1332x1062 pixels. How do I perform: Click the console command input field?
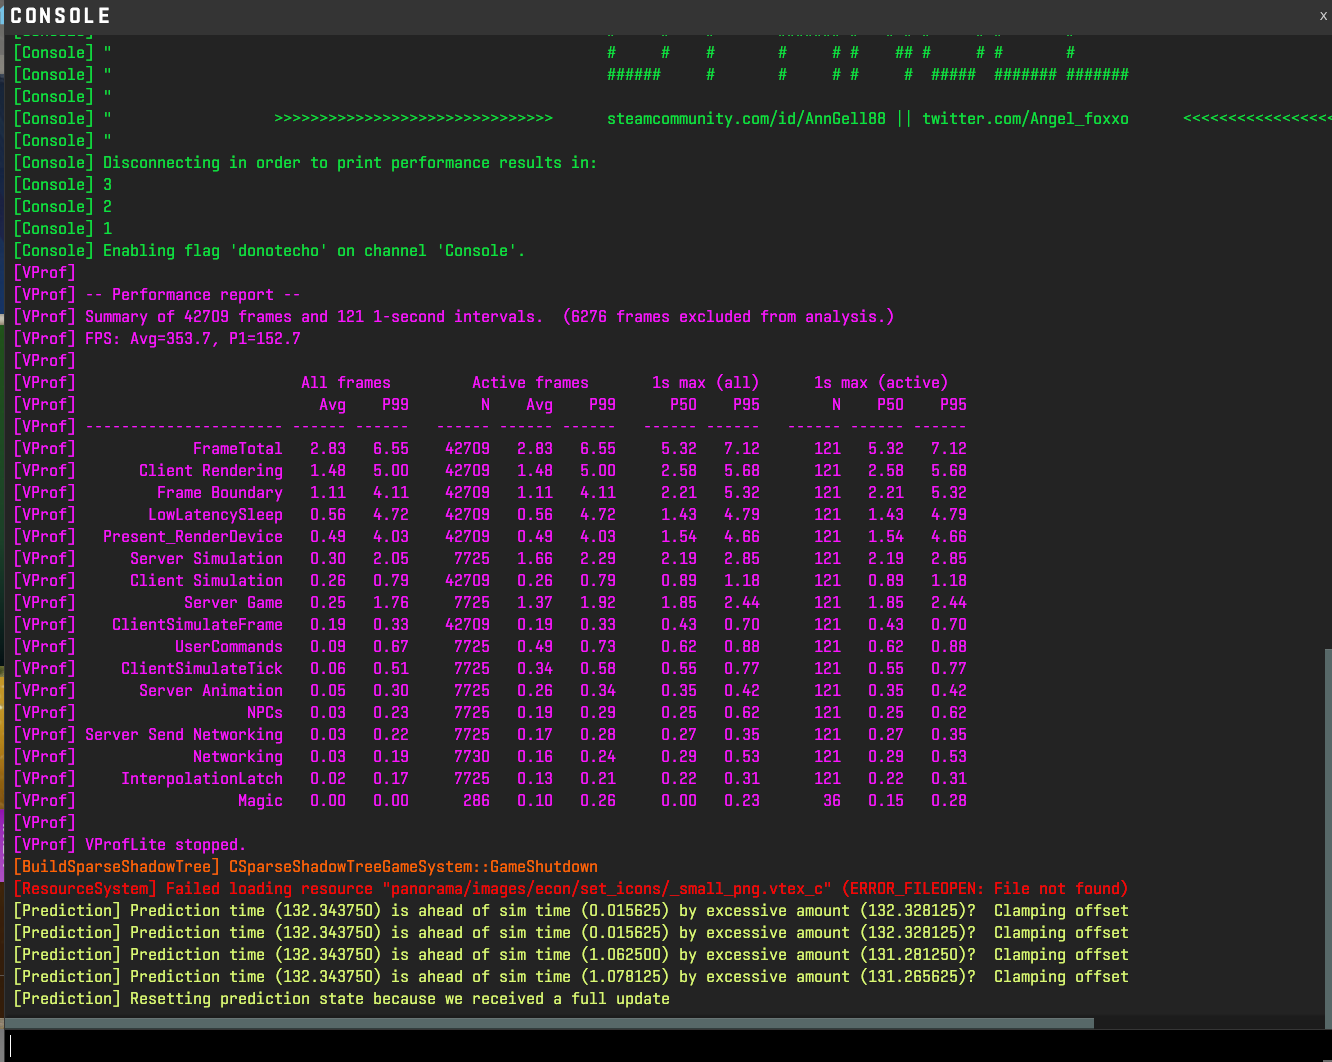tap(666, 1046)
